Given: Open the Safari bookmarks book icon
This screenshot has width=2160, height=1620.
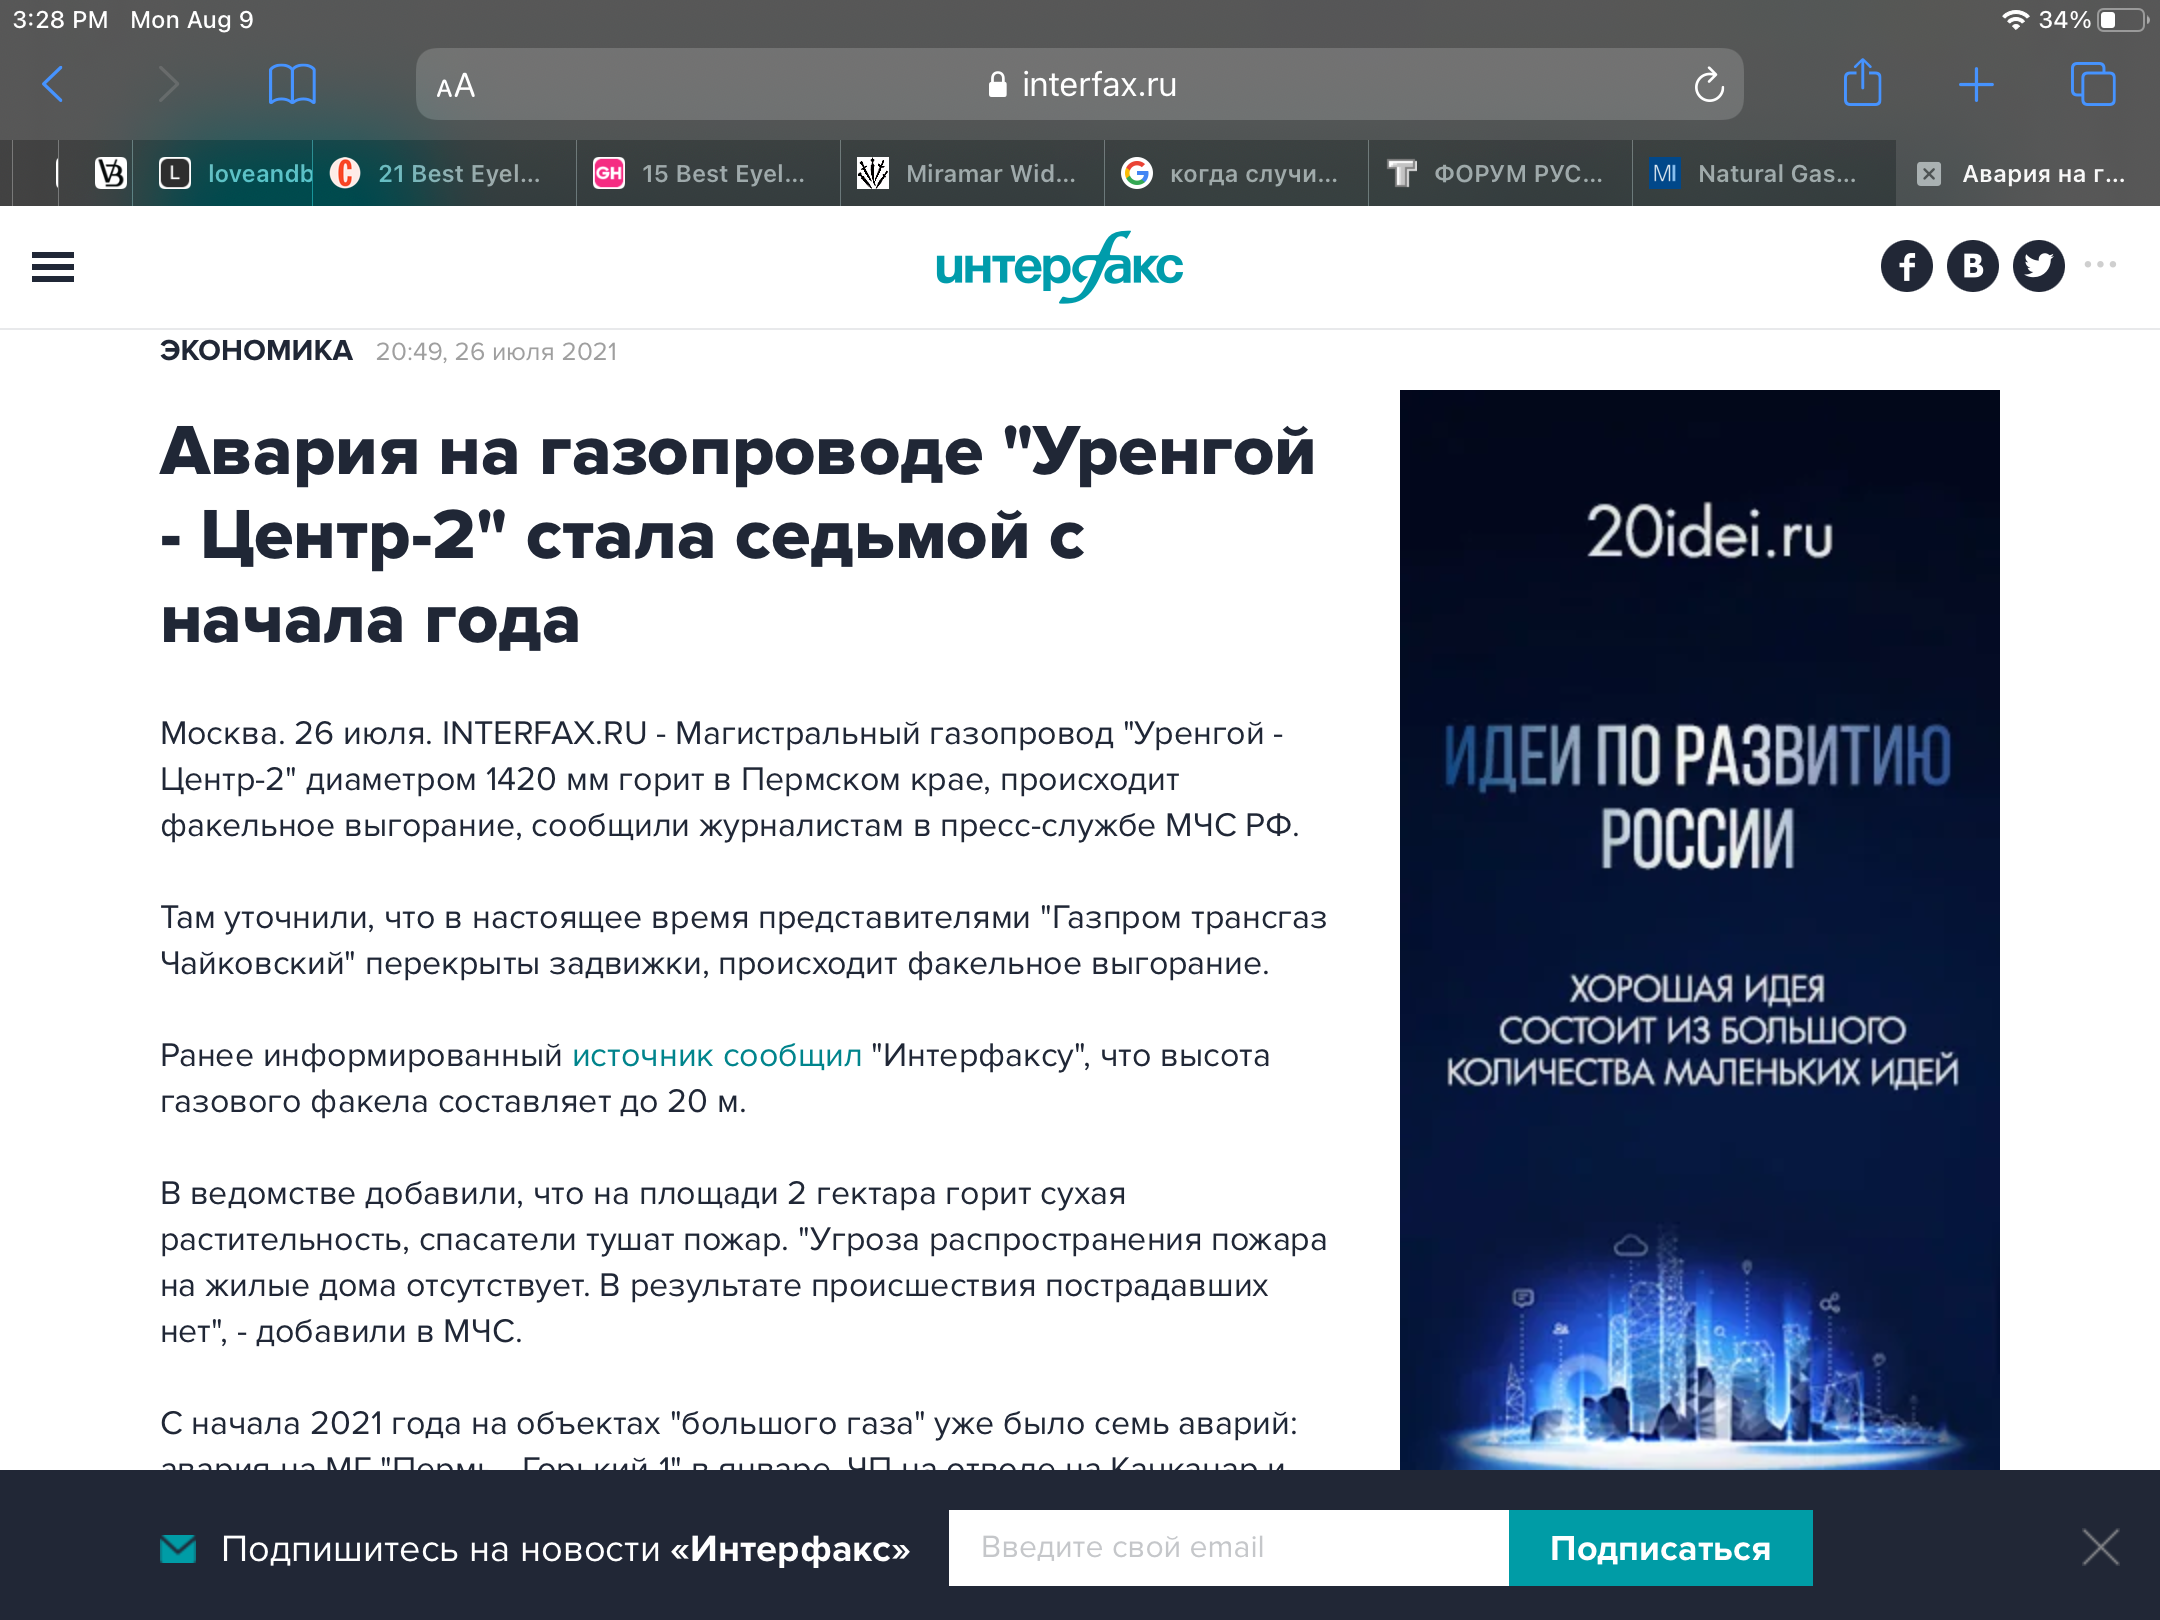Looking at the screenshot, I should click(x=292, y=84).
